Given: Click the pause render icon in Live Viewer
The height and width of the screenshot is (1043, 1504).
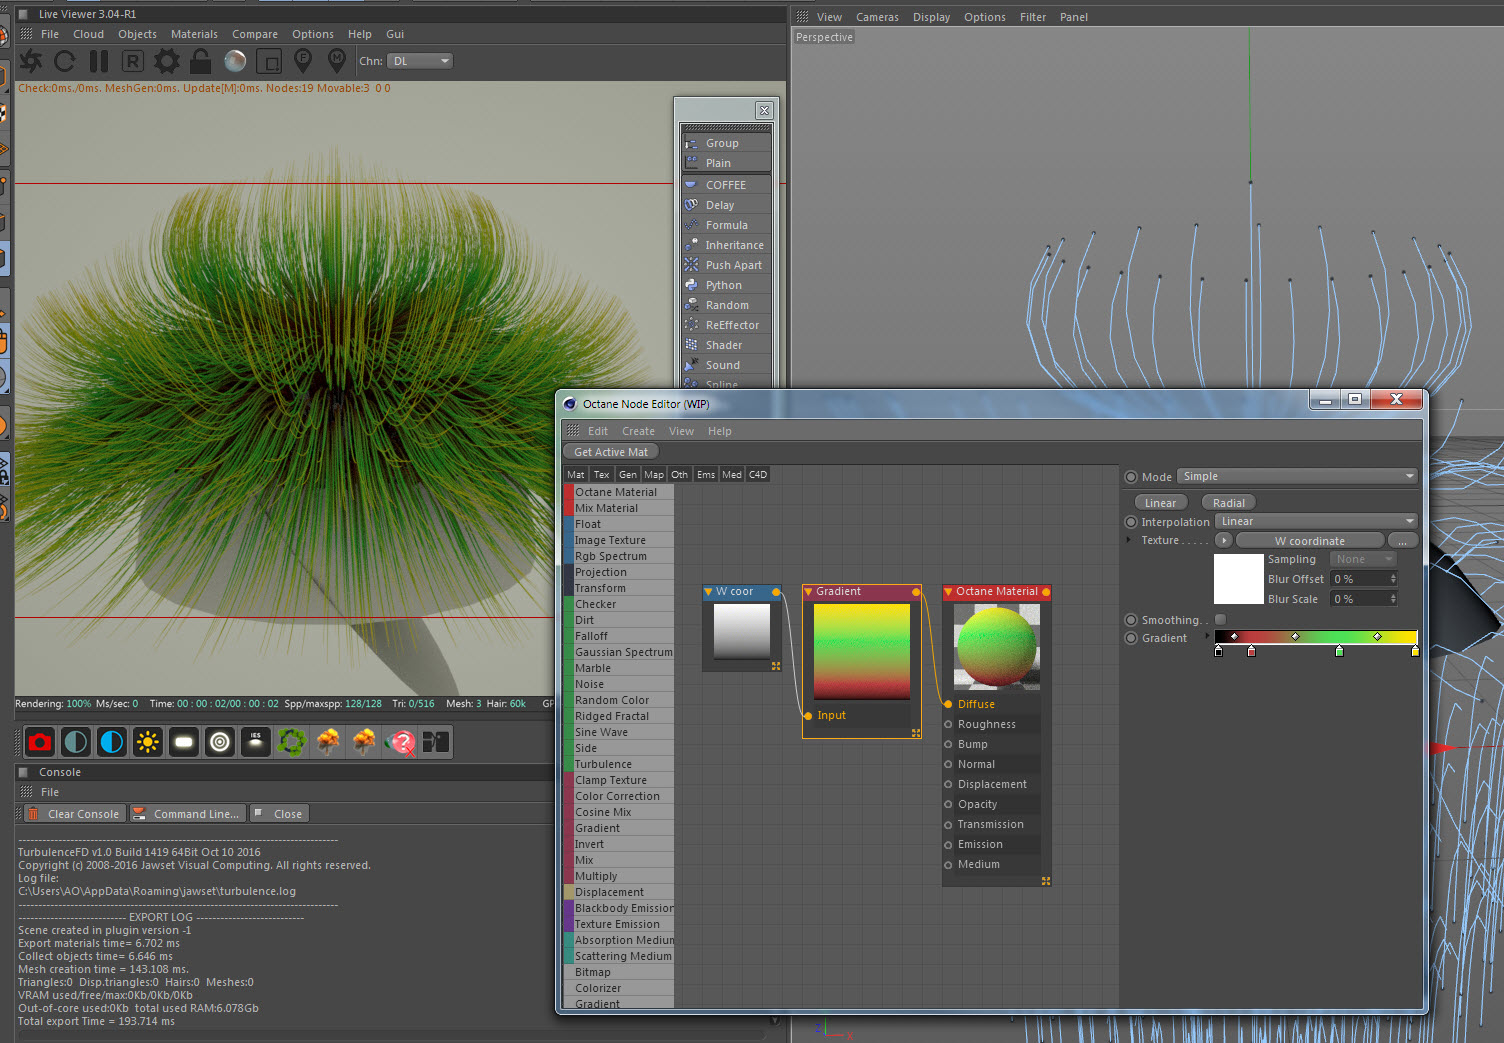Looking at the screenshot, I should pos(98,62).
